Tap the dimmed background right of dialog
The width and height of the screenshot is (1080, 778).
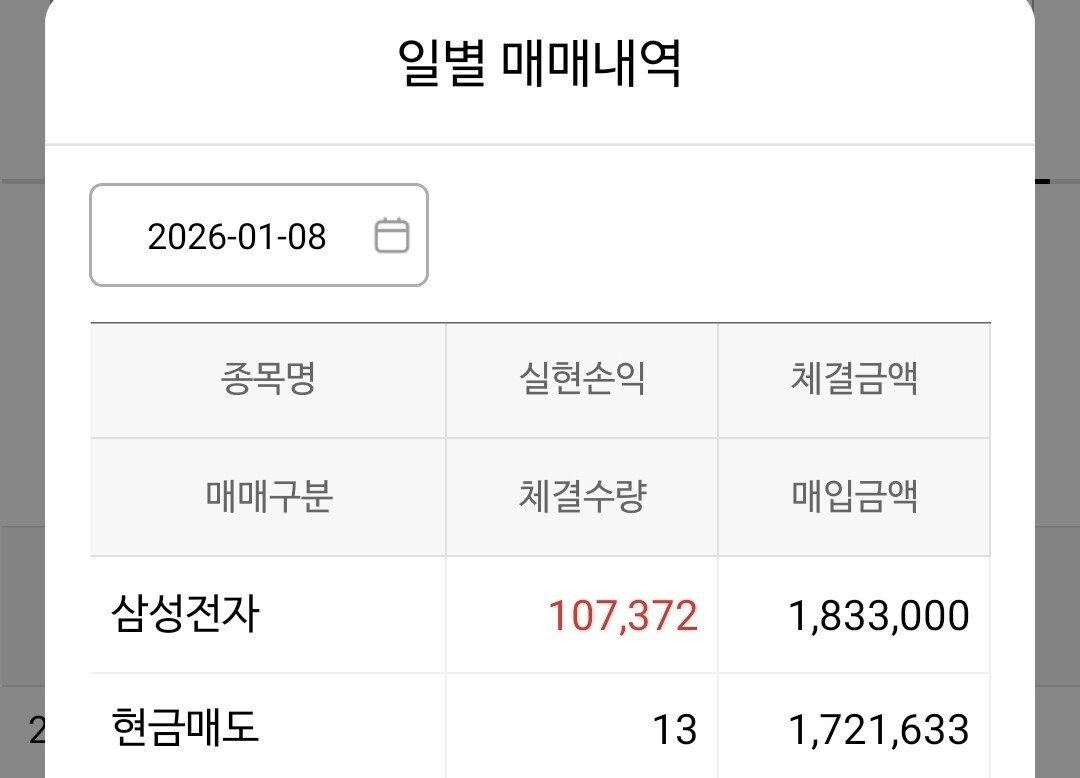click(1058, 400)
